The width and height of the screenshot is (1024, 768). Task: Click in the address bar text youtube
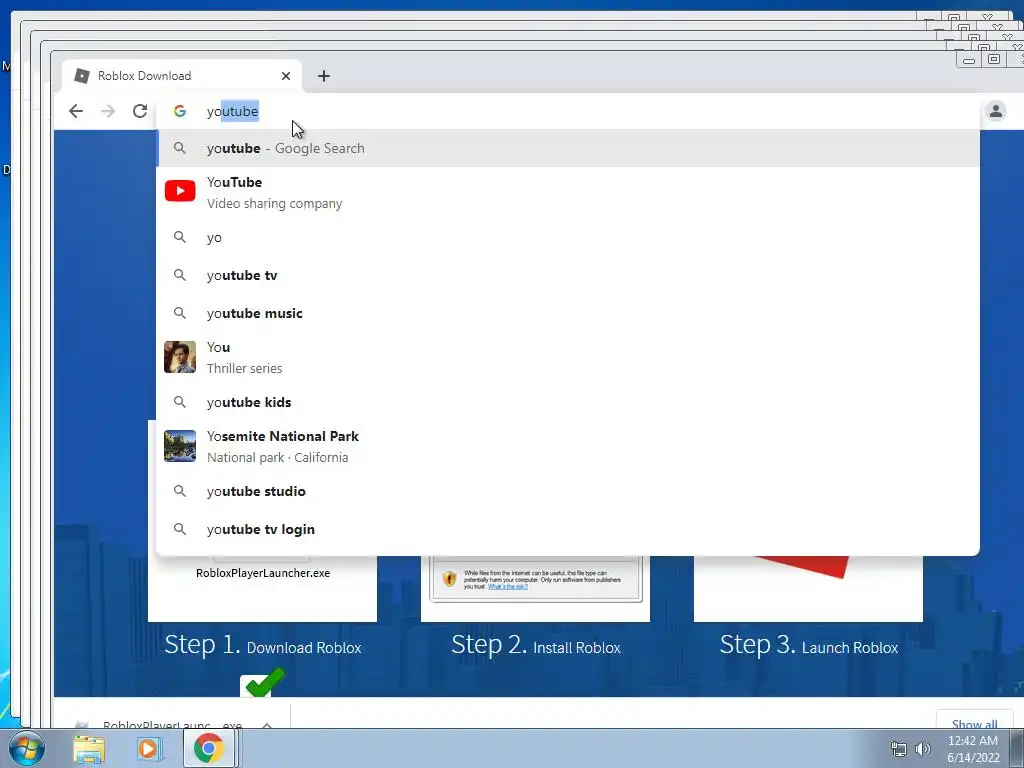click(232, 111)
